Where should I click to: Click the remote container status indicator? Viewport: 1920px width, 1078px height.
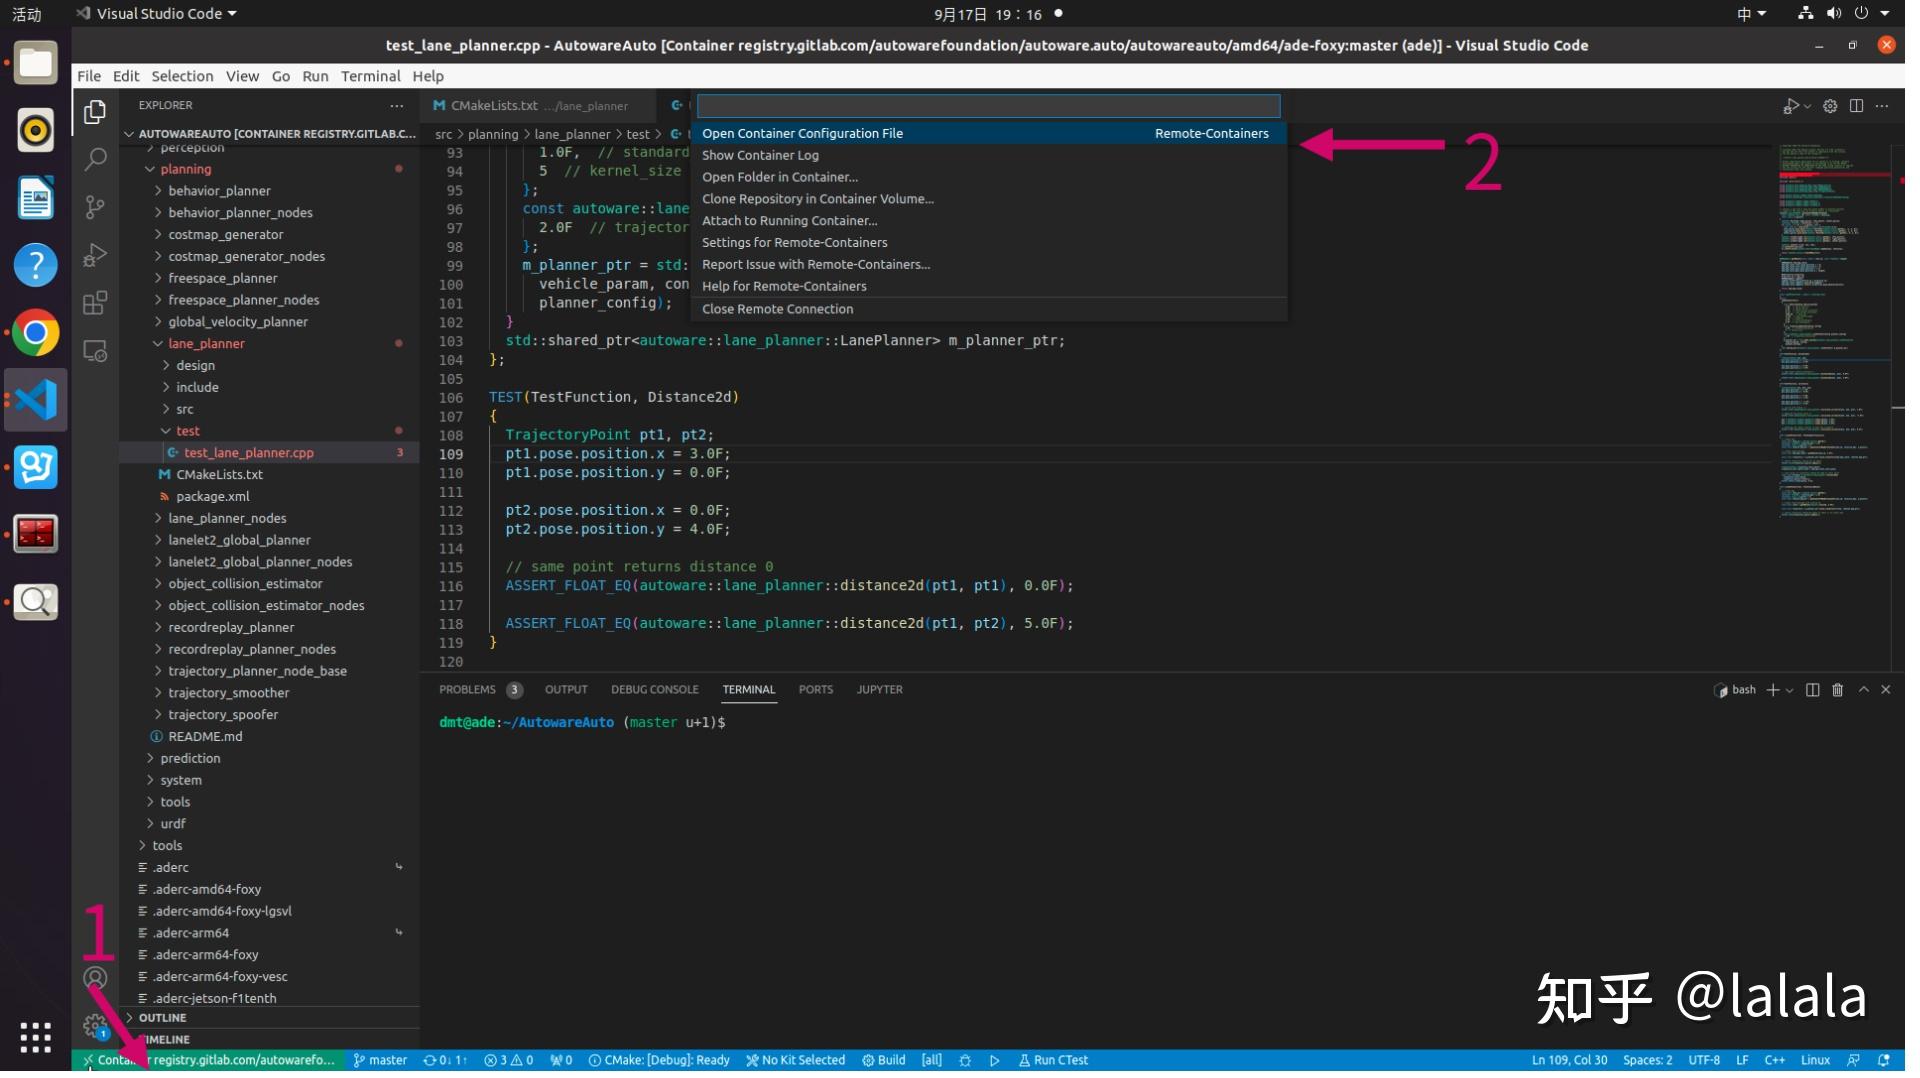pos(210,1068)
